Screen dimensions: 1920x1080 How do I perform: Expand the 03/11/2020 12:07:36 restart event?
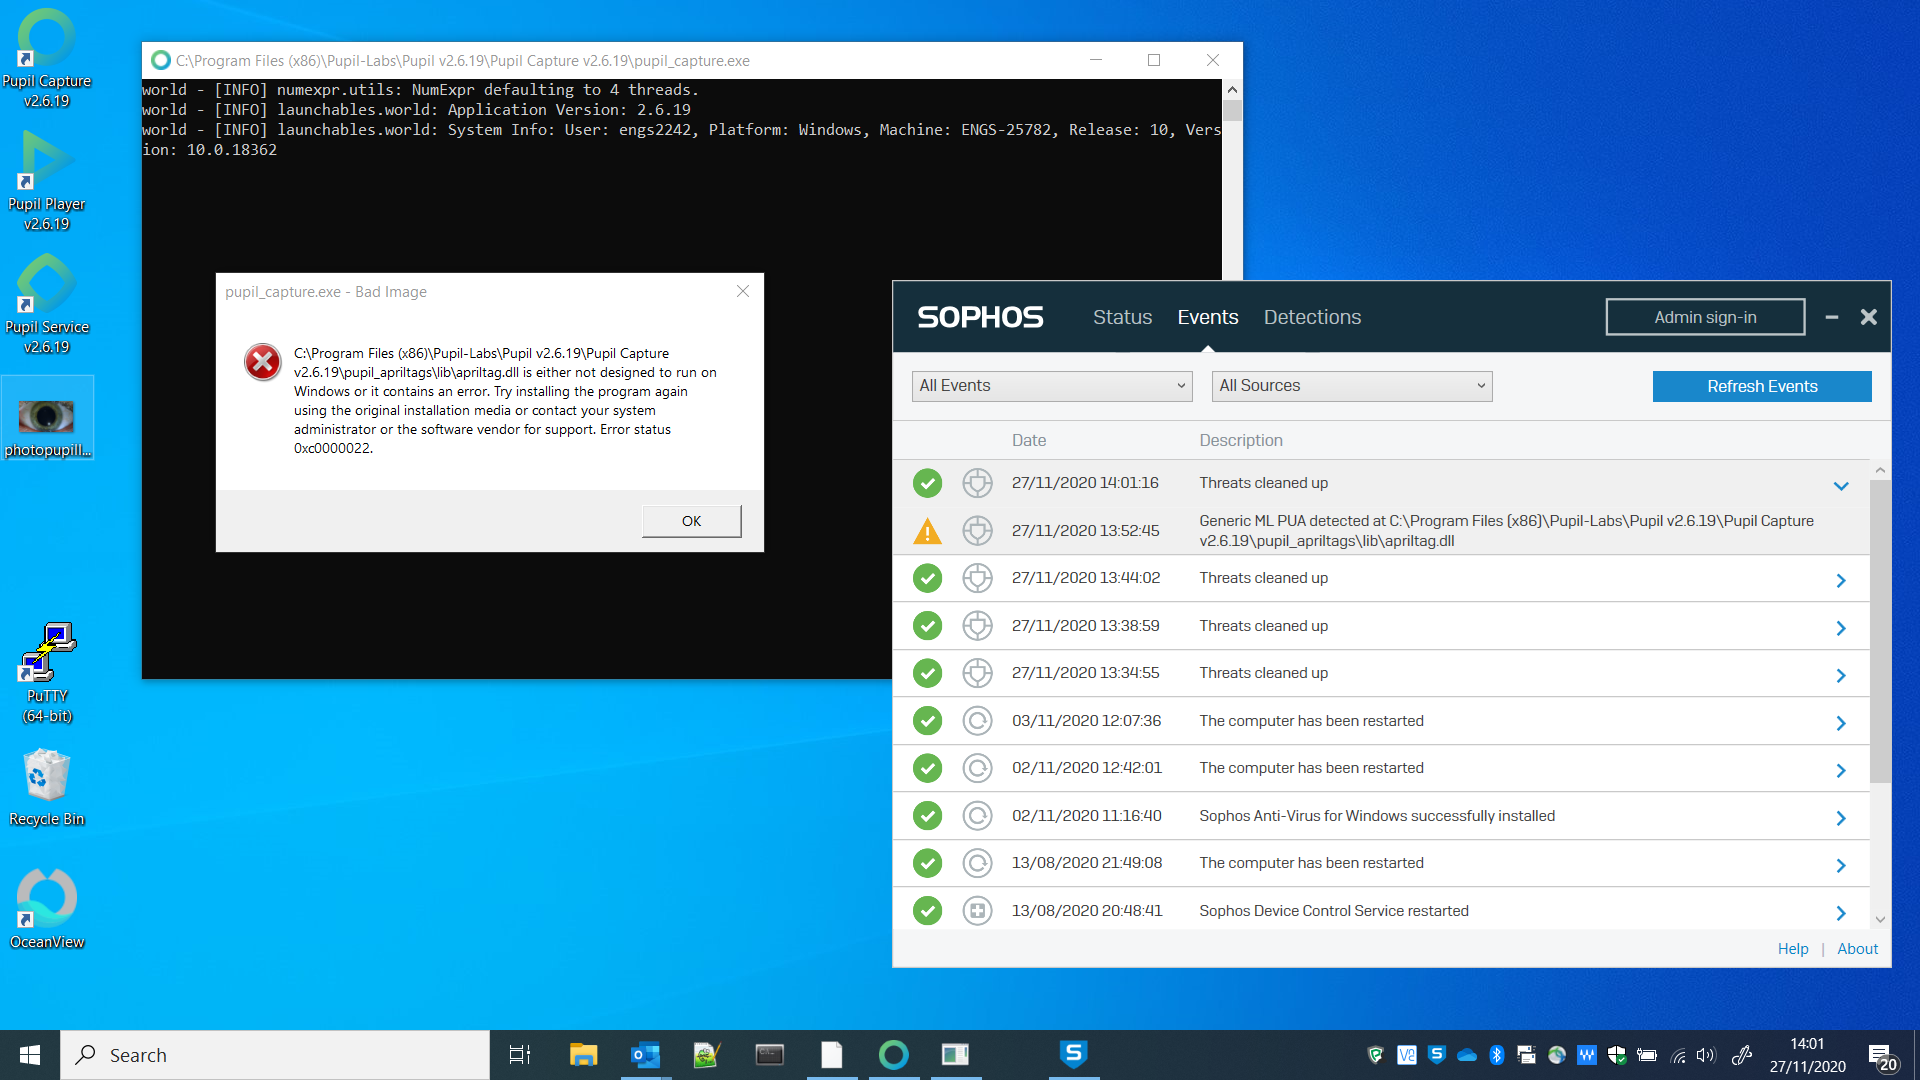click(1841, 723)
